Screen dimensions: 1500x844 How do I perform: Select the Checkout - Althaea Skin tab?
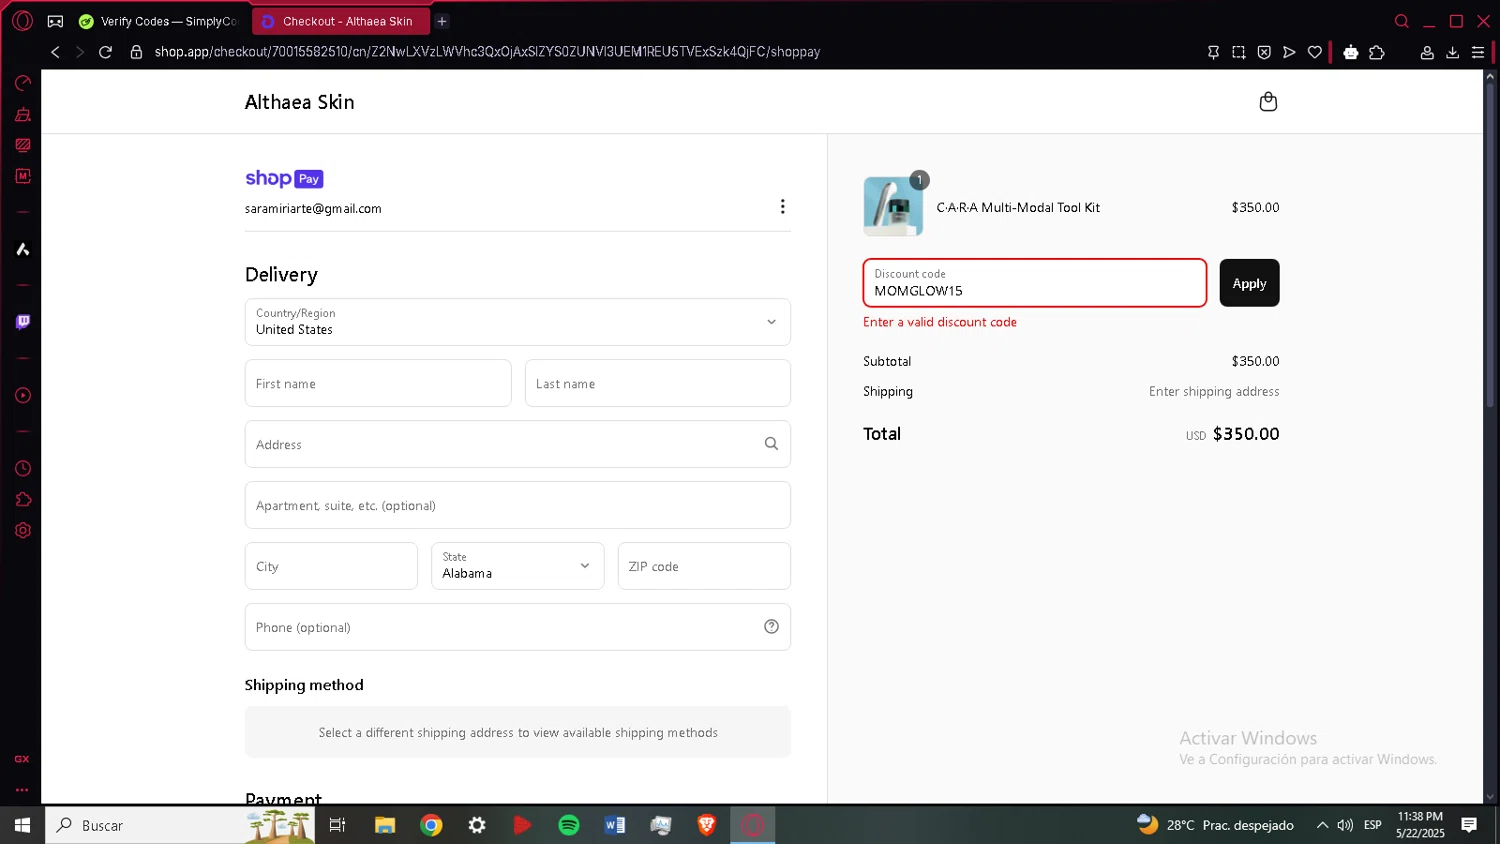tap(341, 21)
